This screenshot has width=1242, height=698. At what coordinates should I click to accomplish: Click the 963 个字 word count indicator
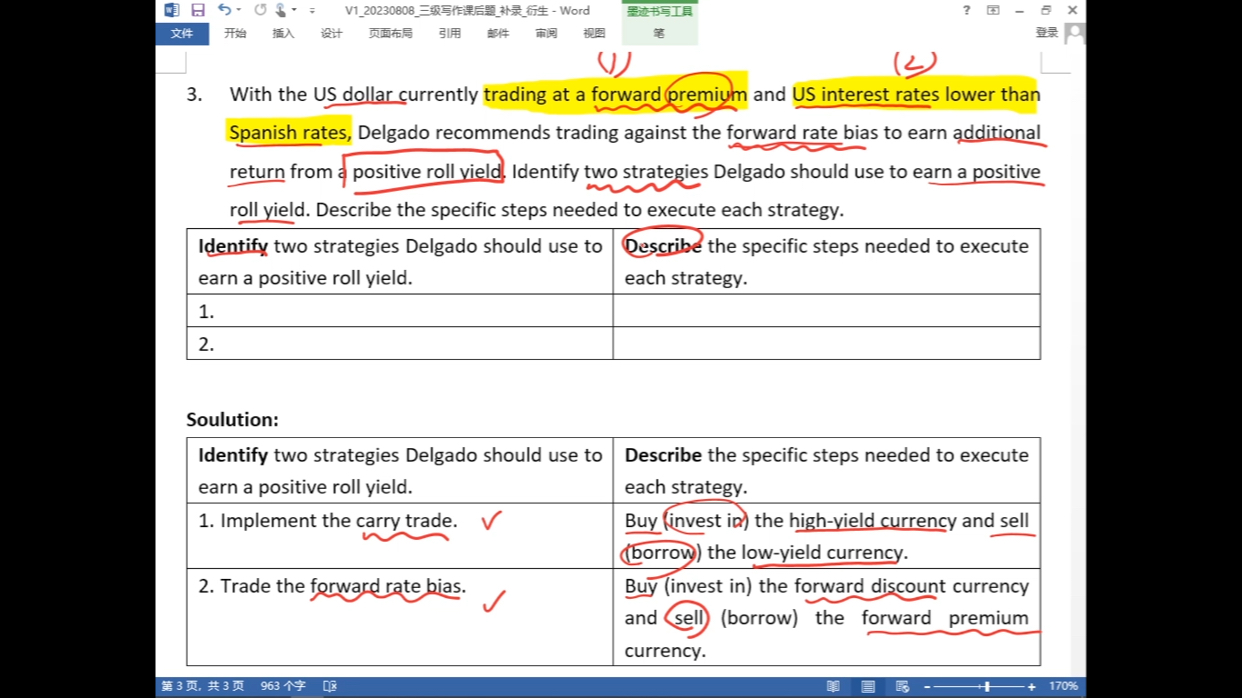pyautogui.click(x=283, y=686)
